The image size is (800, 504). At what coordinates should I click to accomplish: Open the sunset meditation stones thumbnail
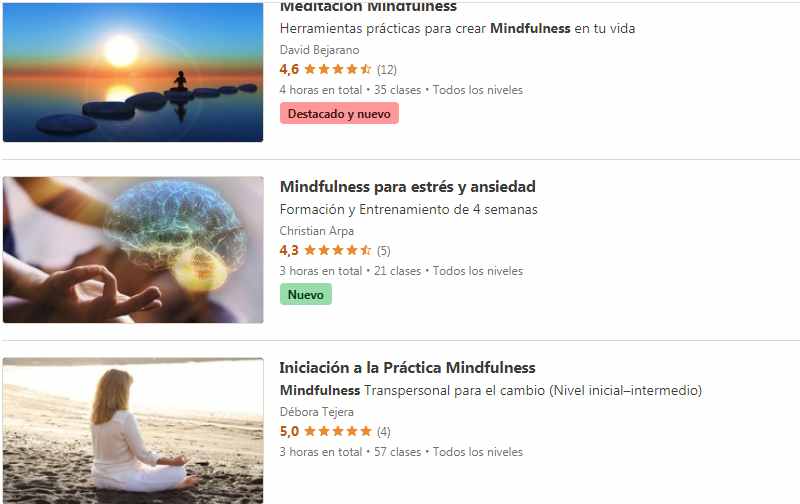pyautogui.click(x=133, y=72)
